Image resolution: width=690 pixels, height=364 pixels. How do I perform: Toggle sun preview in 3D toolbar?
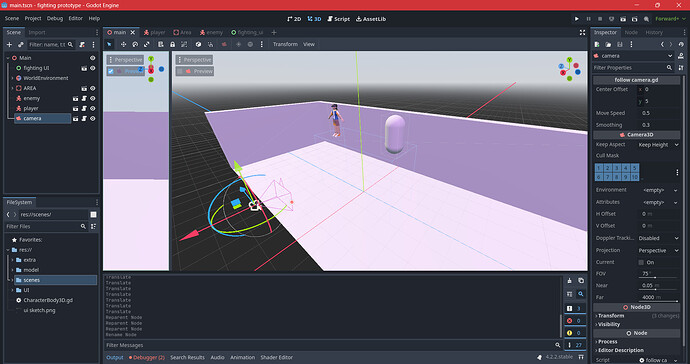[239, 44]
